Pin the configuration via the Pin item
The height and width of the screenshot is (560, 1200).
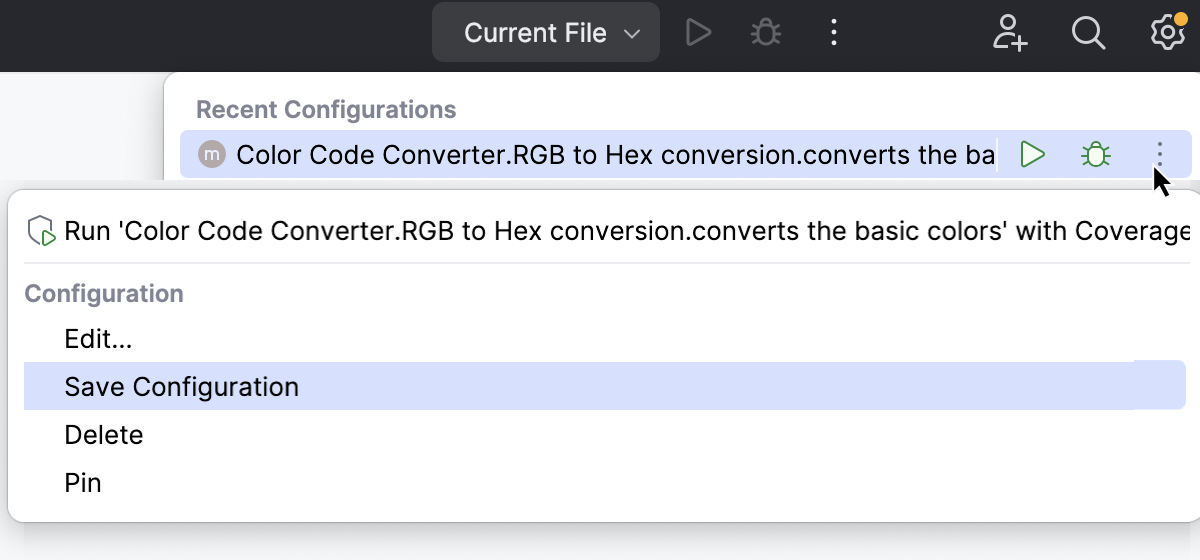click(x=83, y=483)
